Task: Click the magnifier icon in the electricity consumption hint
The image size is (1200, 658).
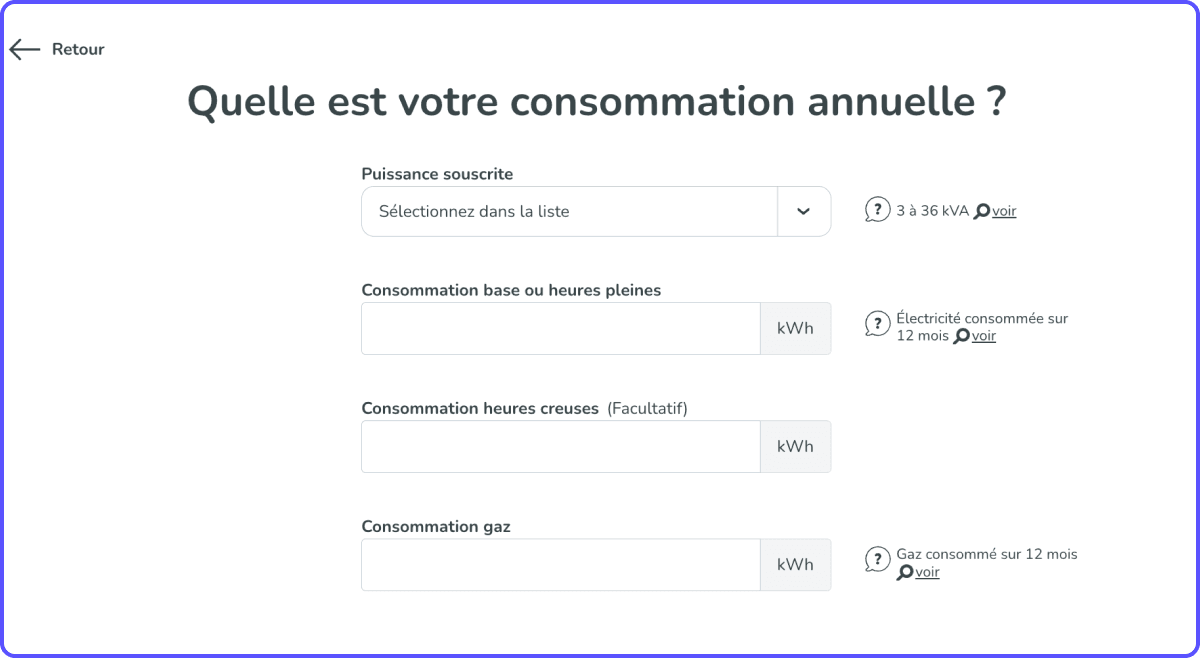Action: [x=962, y=336]
